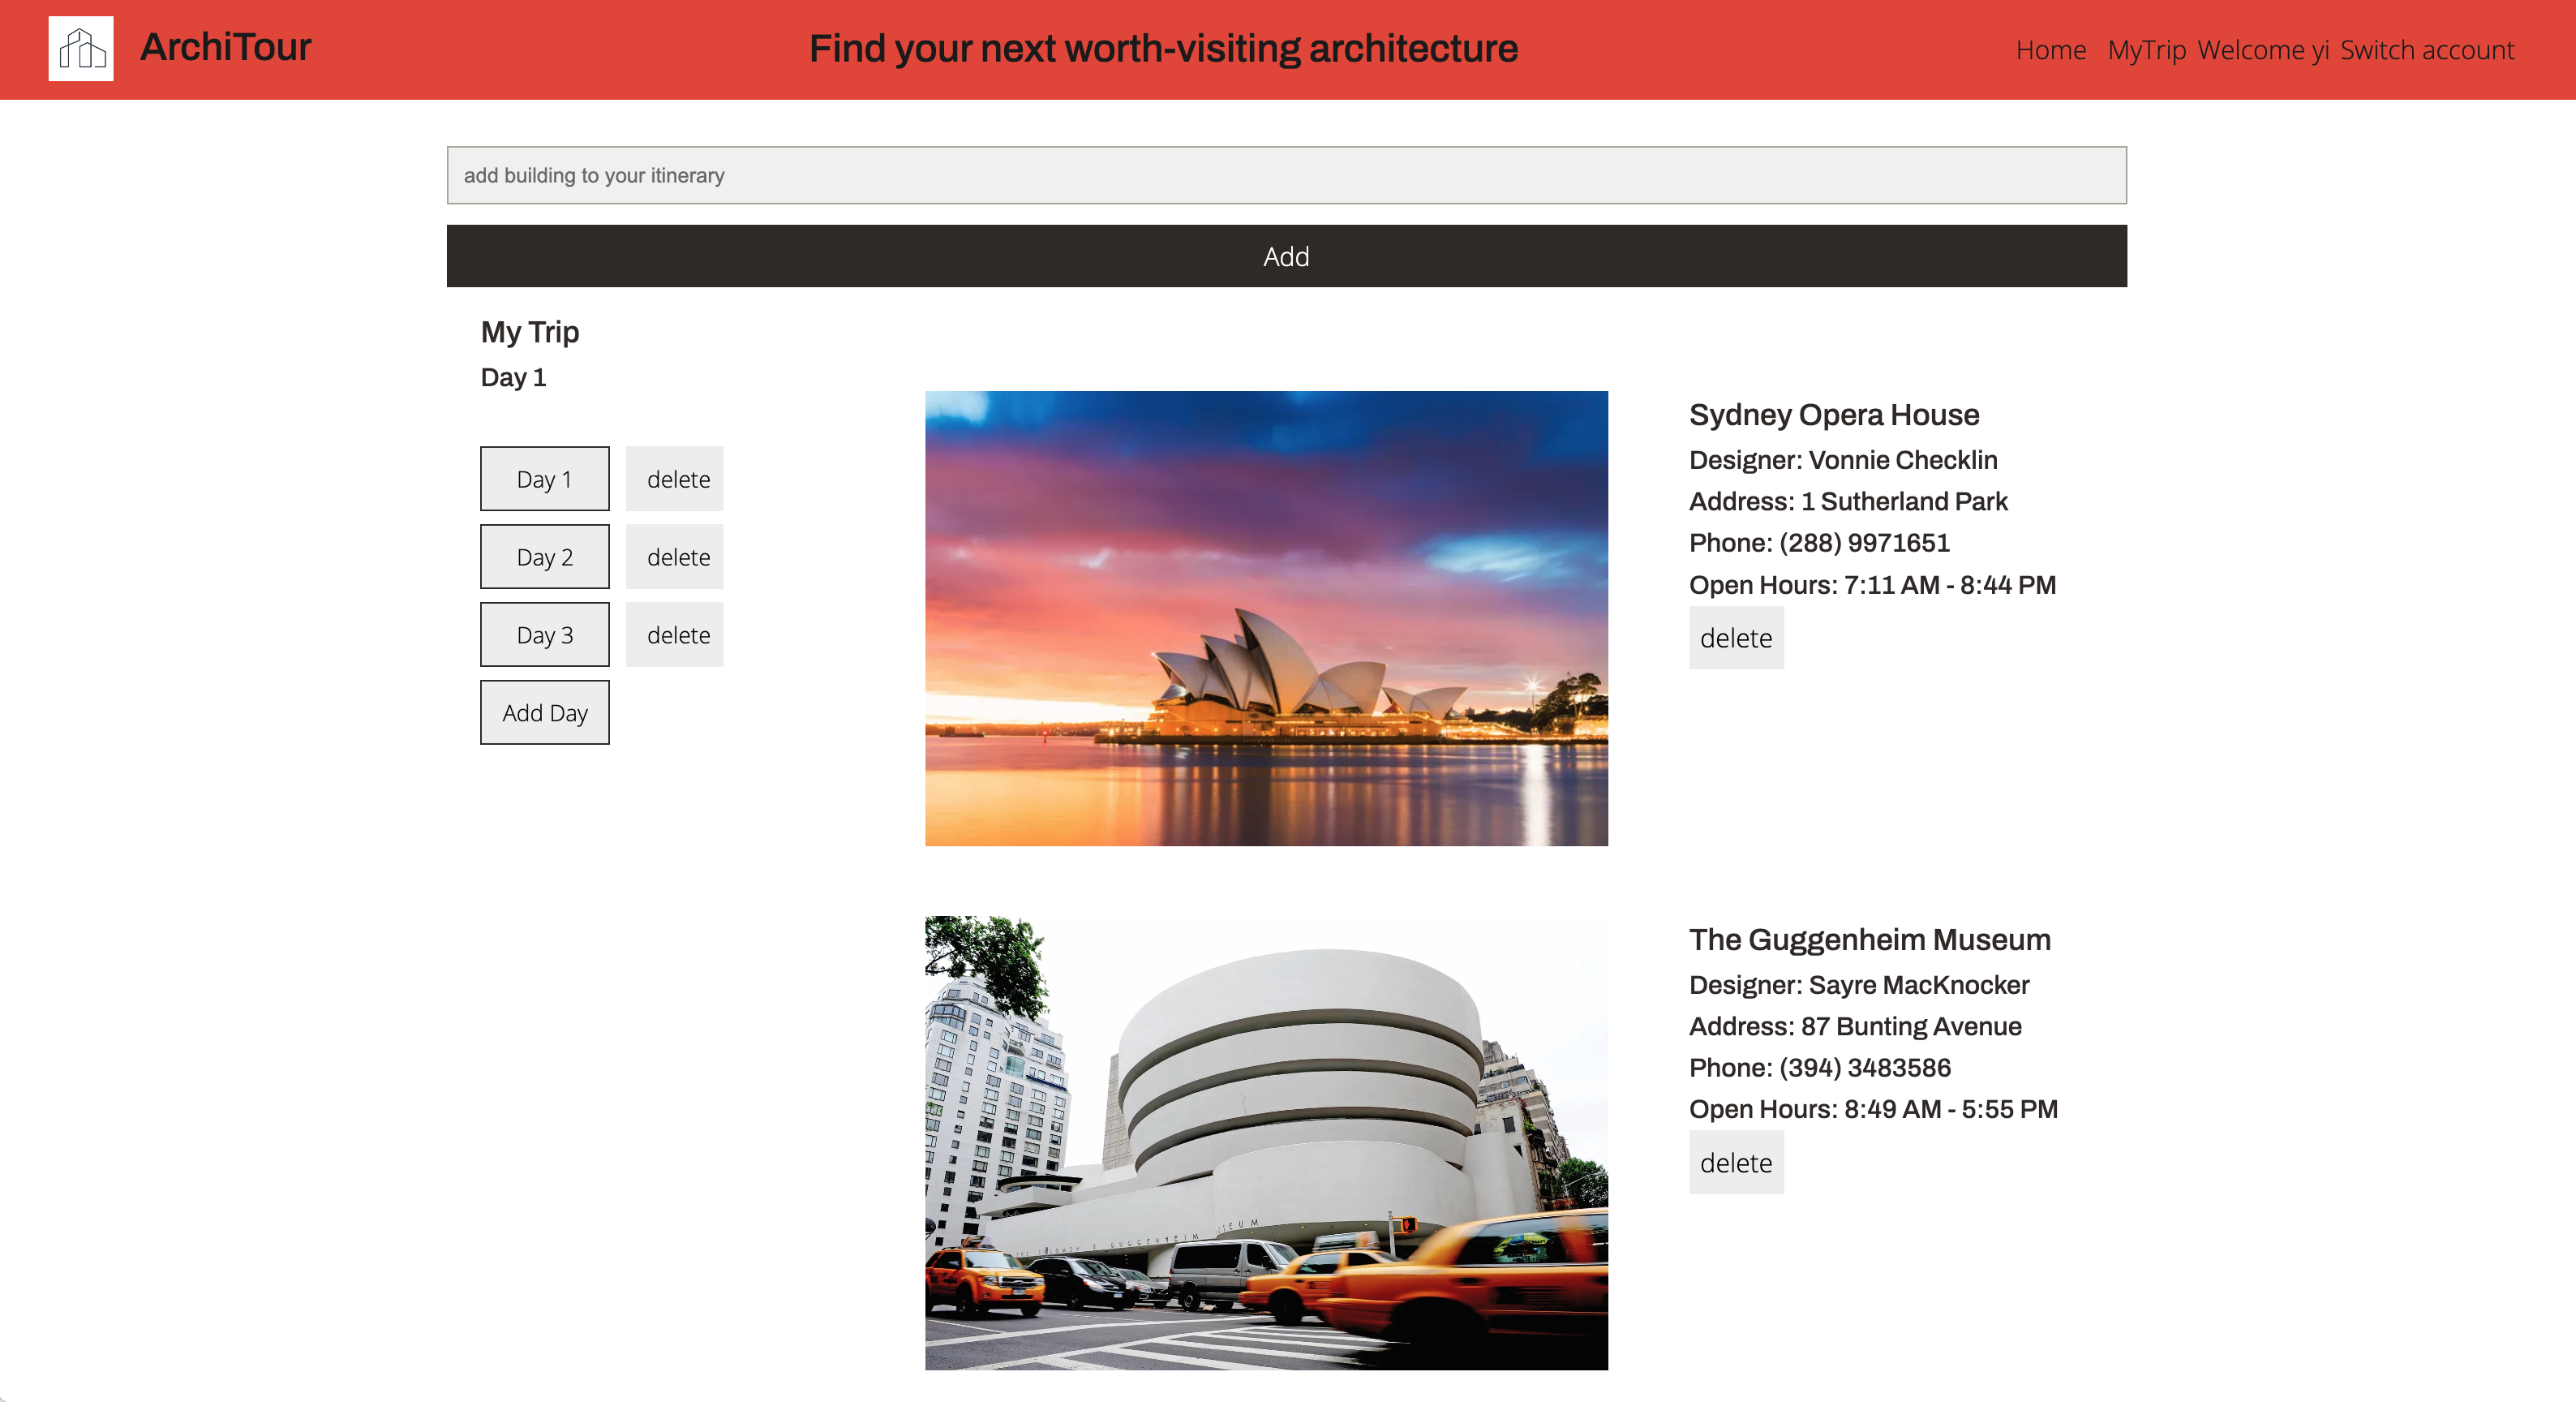Image resolution: width=2576 pixels, height=1402 pixels.
Task: Delete Day 1 from the trip
Action: tap(677, 479)
